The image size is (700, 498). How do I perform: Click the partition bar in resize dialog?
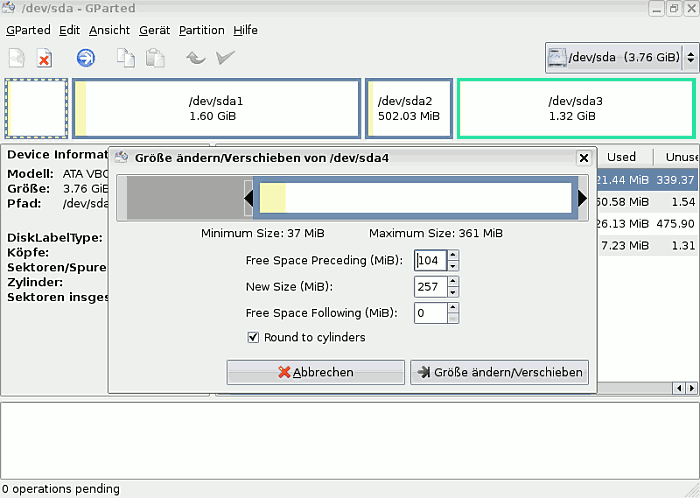(x=416, y=198)
